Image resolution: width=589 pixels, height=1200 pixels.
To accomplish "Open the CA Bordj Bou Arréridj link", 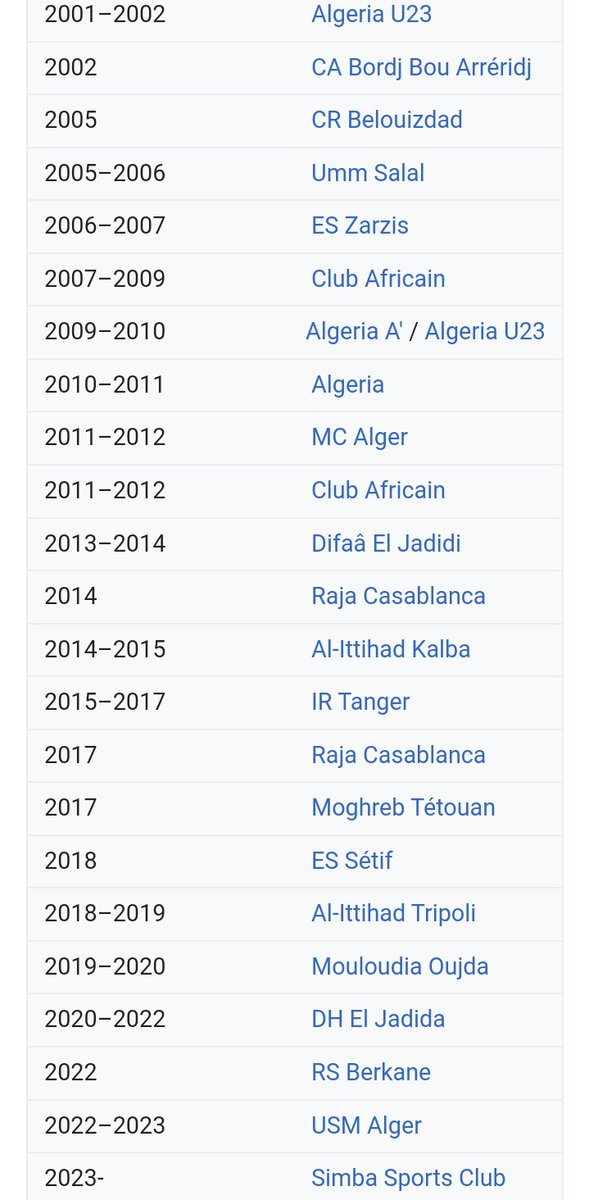I will (x=421, y=68).
